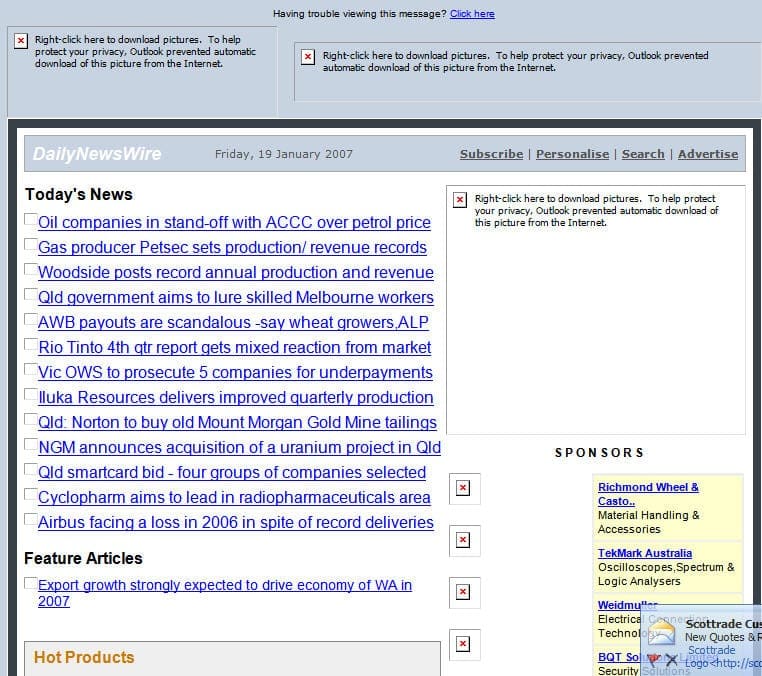Open the Personalise link in header

[x=572, y=154]
